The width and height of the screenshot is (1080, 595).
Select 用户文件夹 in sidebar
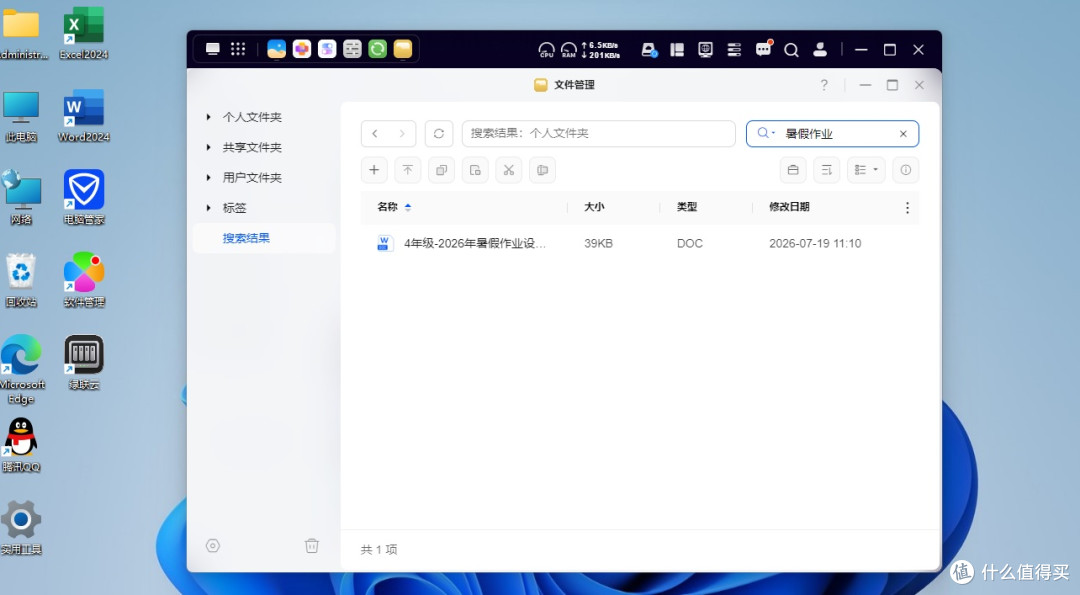tap(252, 178)
